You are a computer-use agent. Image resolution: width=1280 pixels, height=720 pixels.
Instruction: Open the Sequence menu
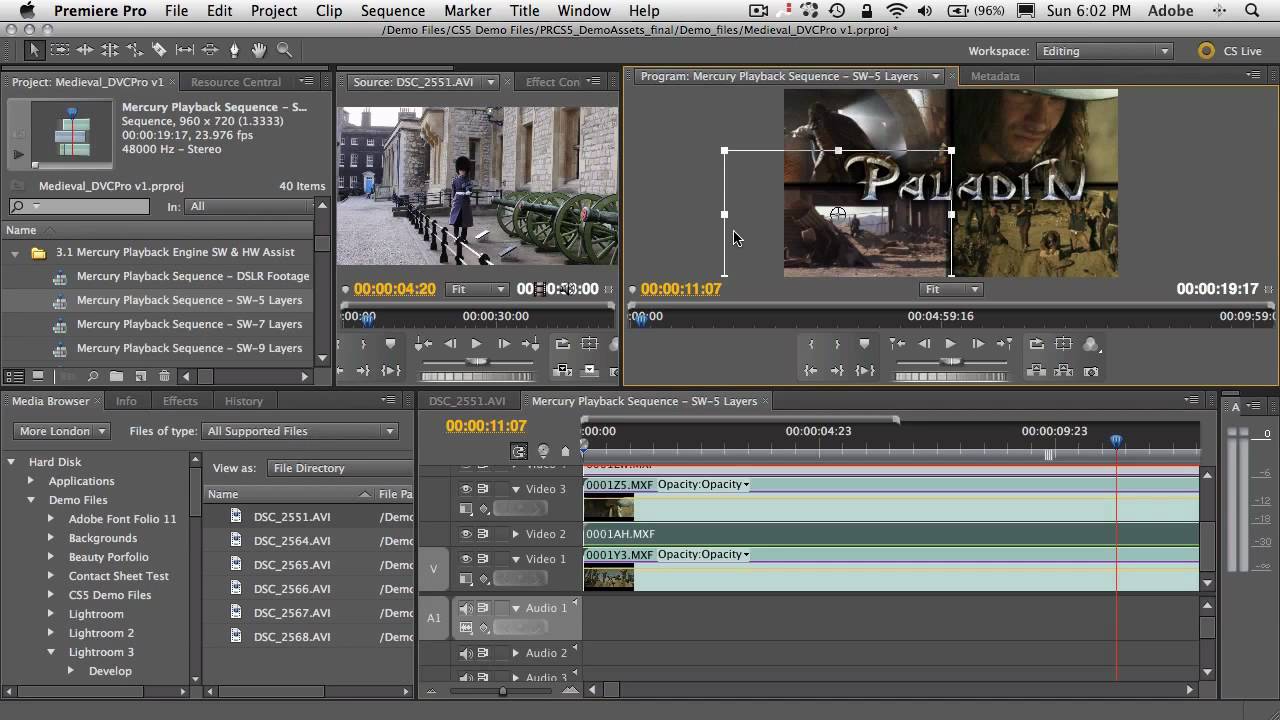tap(392, 11)
